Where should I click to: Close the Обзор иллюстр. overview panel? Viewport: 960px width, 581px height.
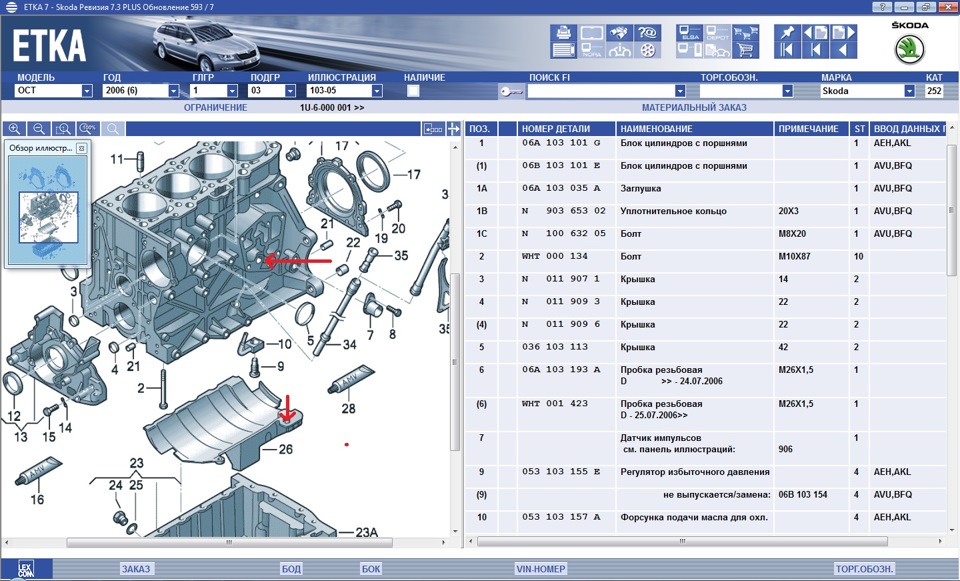81,148
